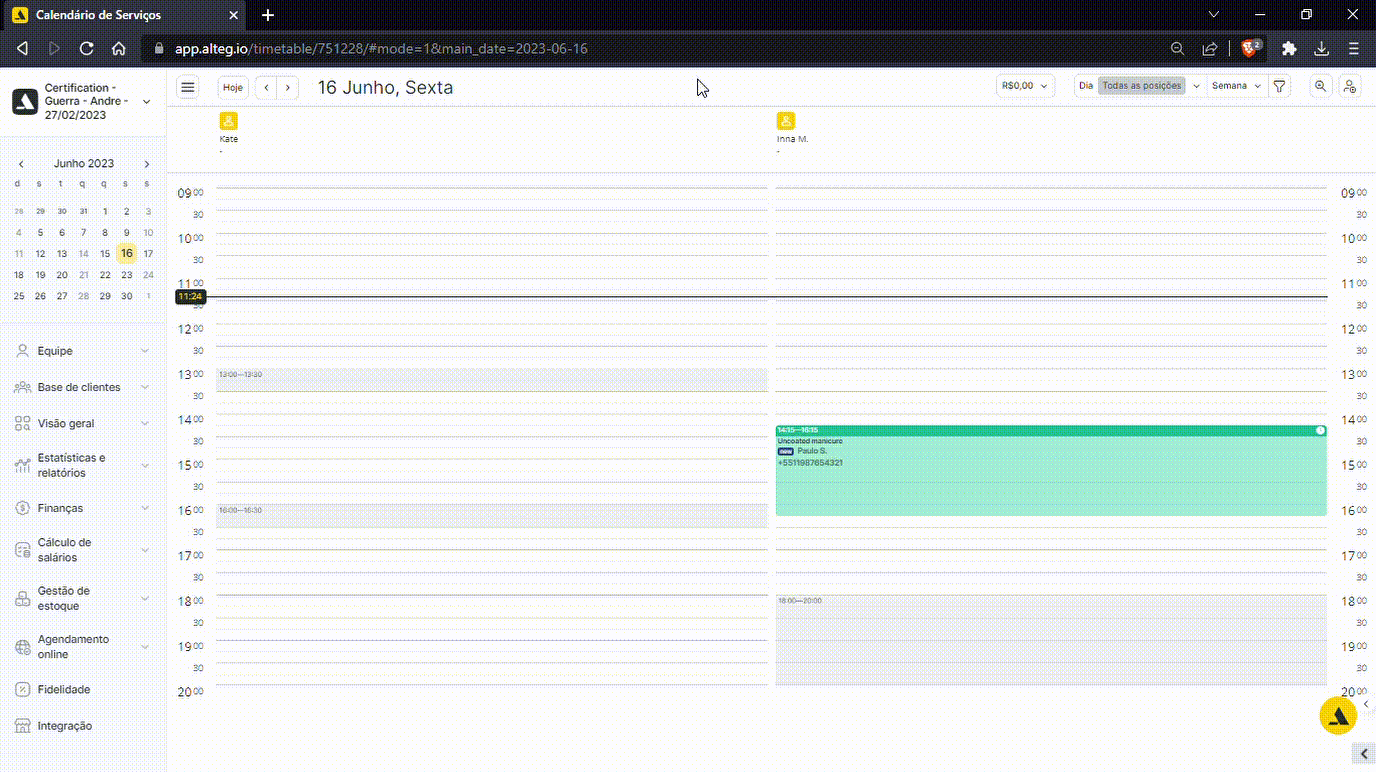Select day 30 in mini calendar
The height and width of the screenshot is (772, 1376).
coord(126,296)
